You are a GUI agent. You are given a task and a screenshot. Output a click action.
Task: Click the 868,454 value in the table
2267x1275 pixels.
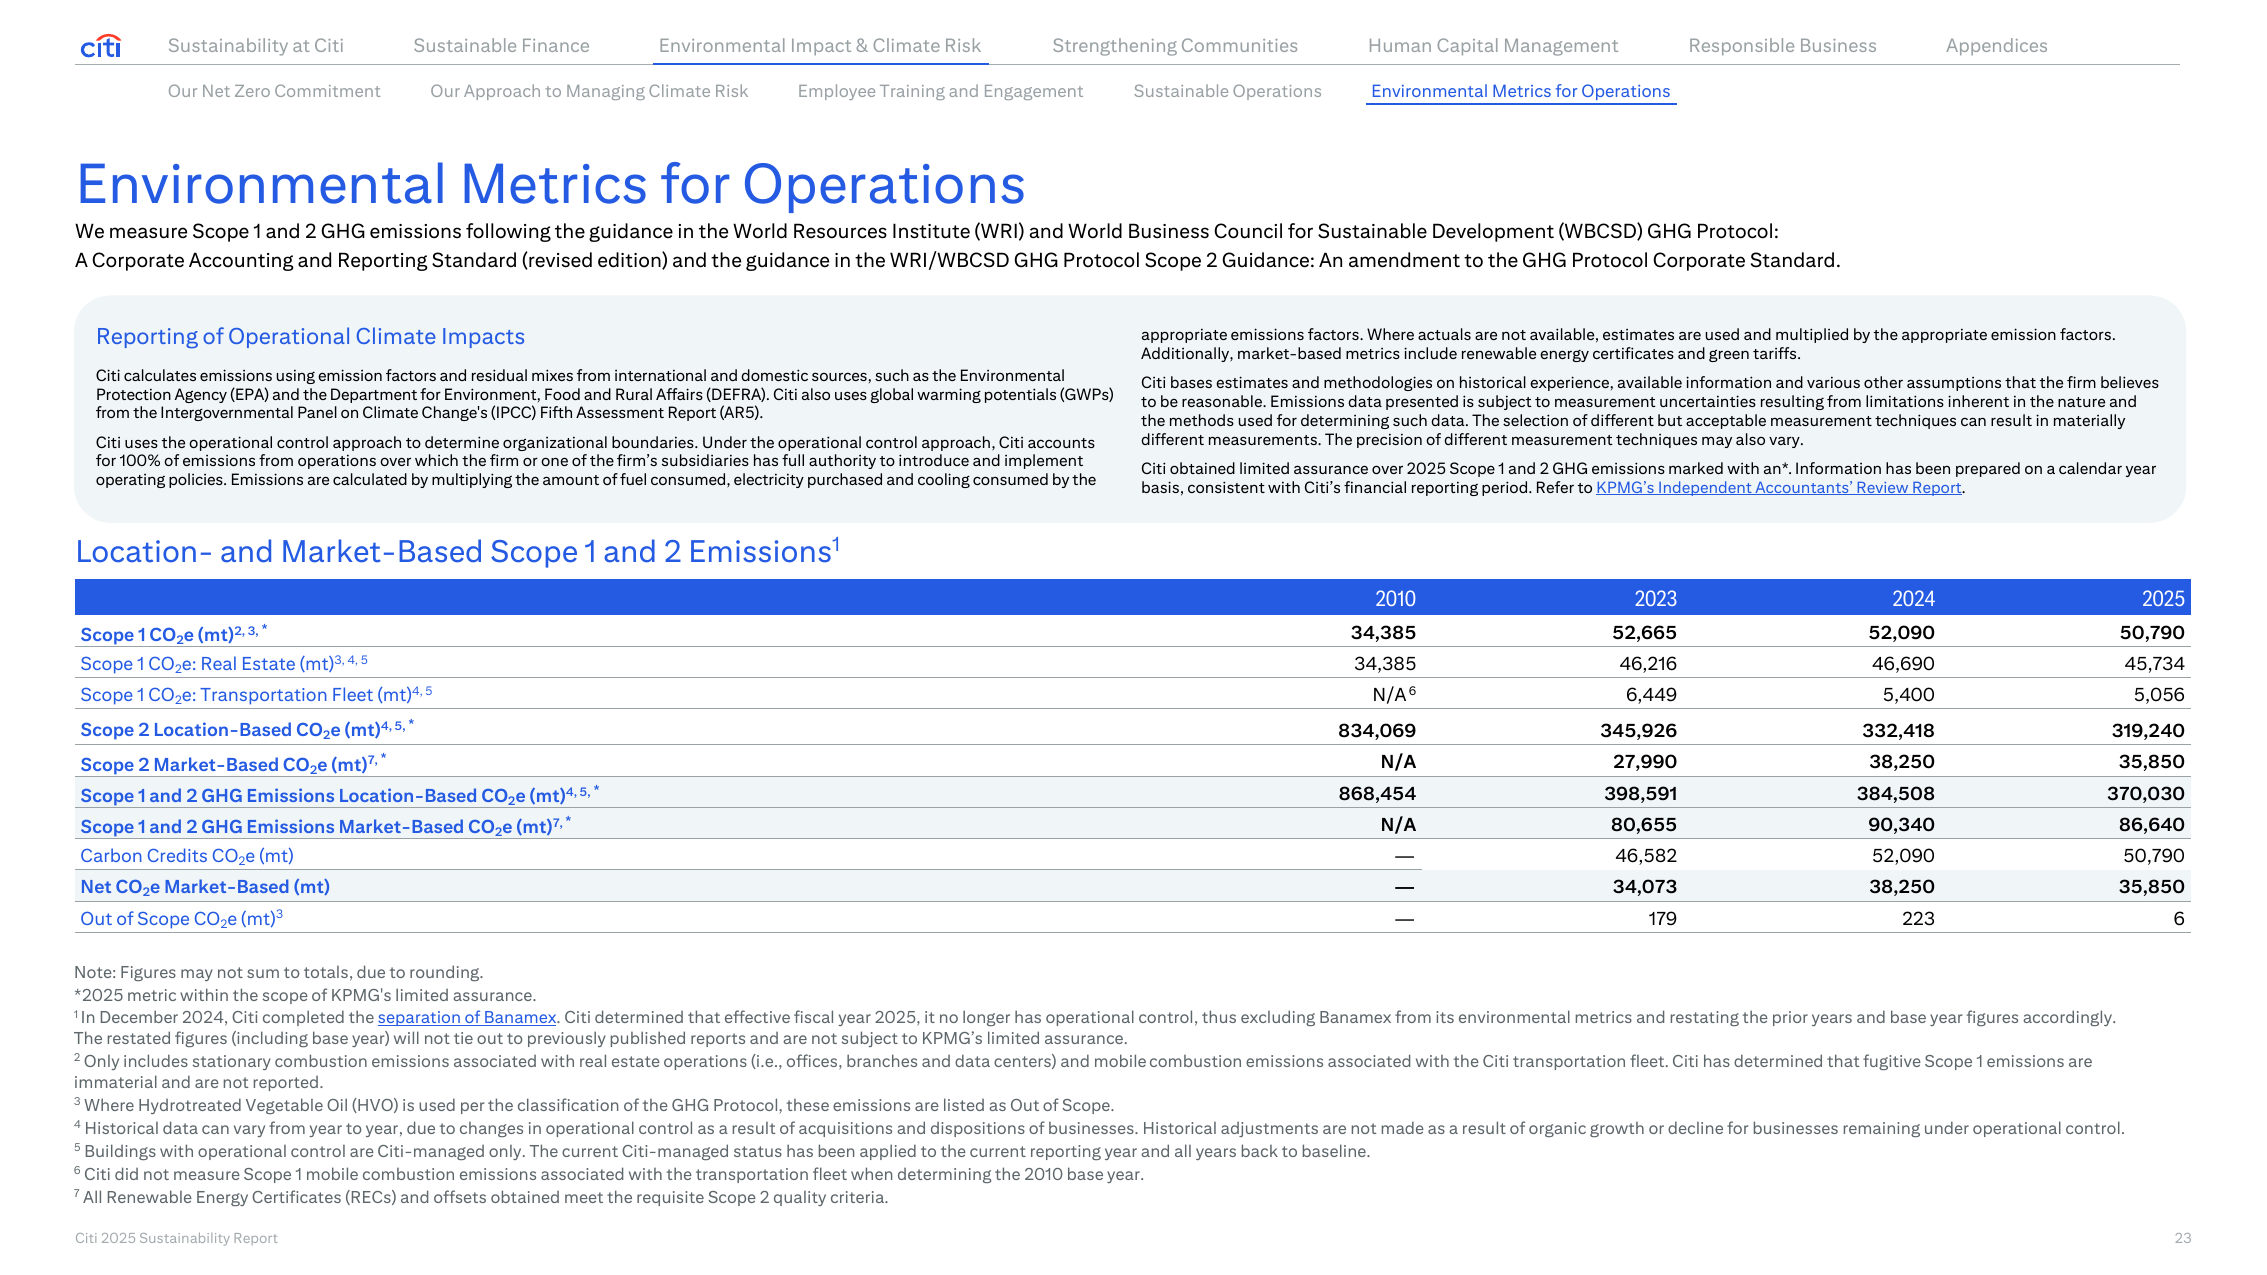tap(1377, 794)
